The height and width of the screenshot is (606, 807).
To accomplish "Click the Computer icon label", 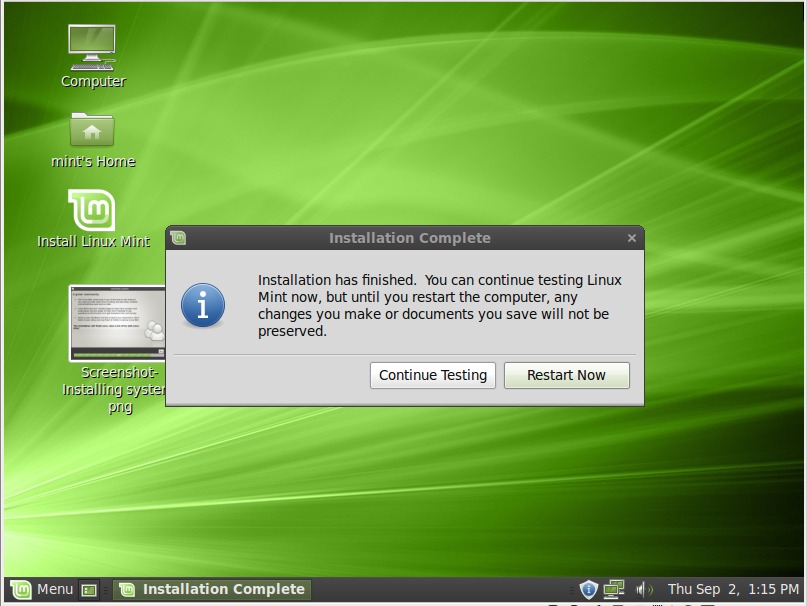I will (x=93, y=81).
